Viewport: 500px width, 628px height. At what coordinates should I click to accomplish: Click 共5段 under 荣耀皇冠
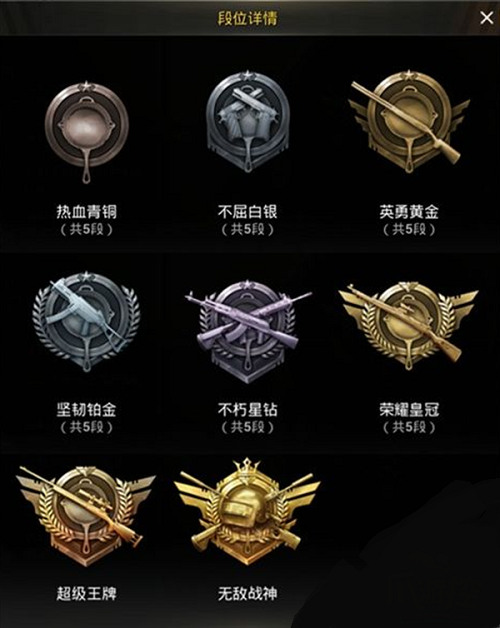tap(409, 428)
